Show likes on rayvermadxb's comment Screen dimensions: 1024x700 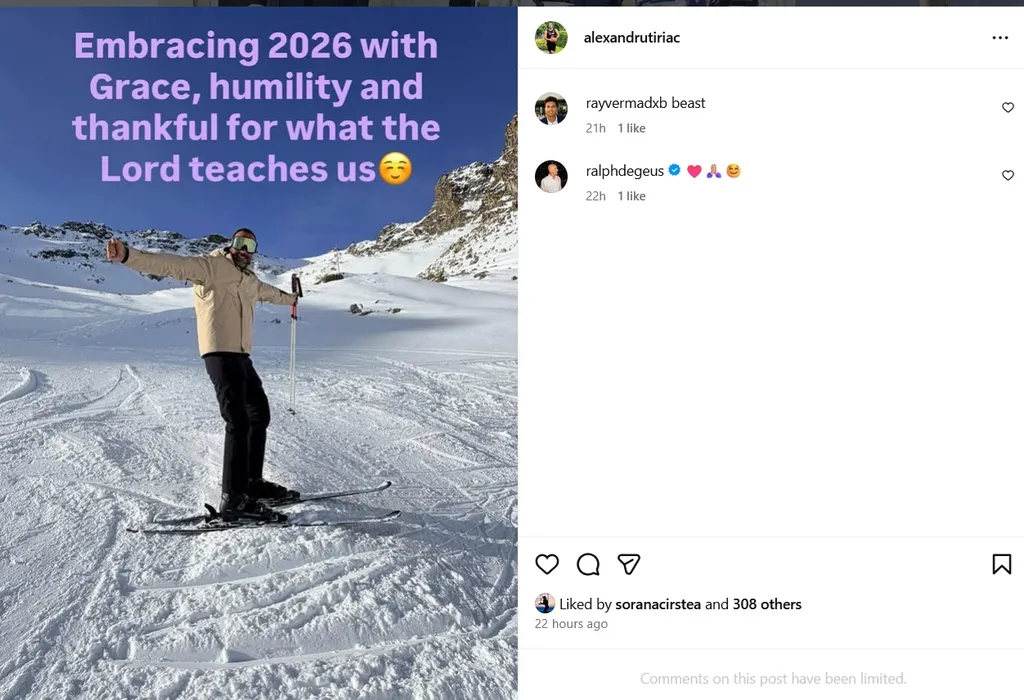coord(632,129)
